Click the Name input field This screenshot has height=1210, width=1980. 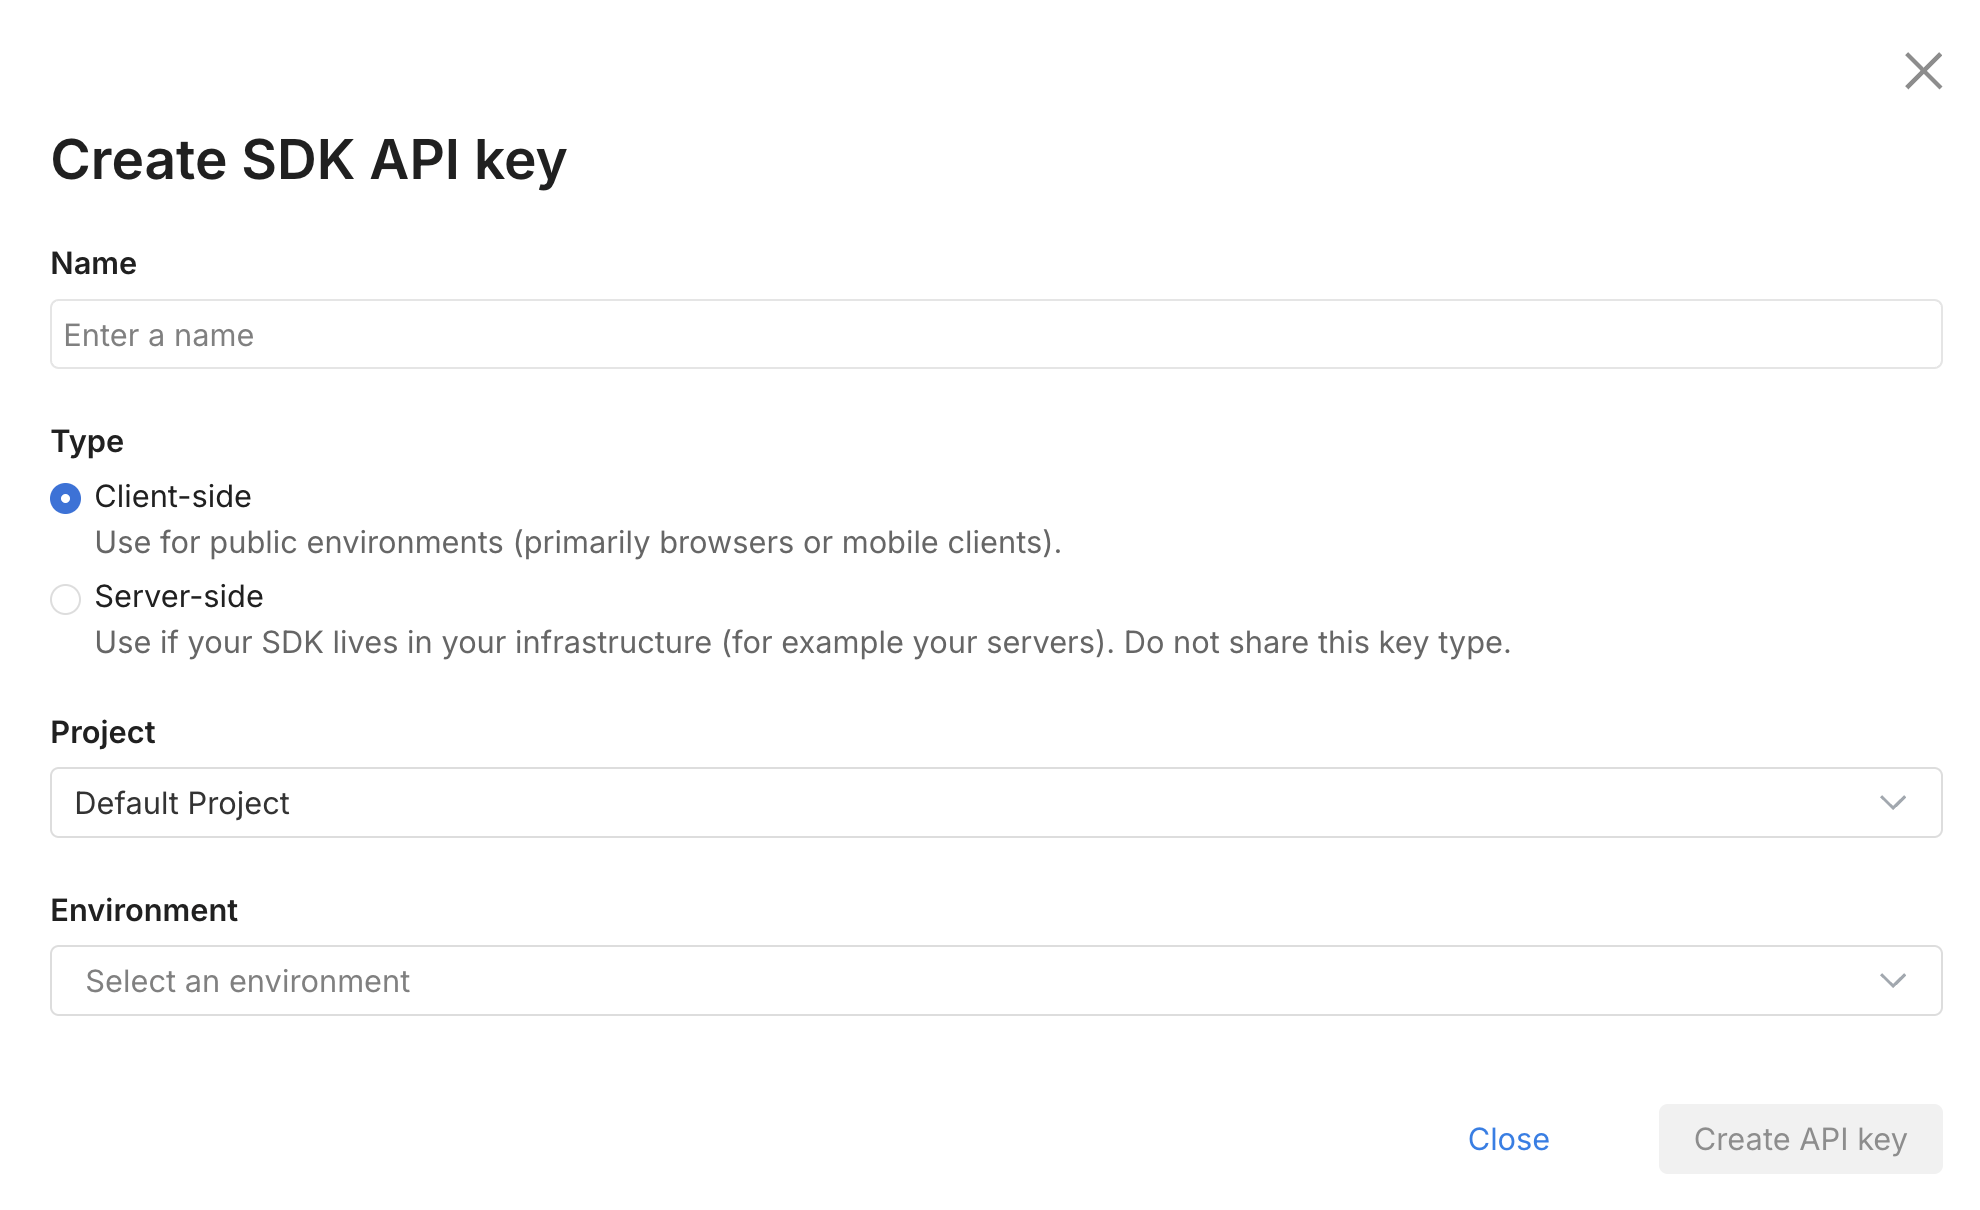995,334
